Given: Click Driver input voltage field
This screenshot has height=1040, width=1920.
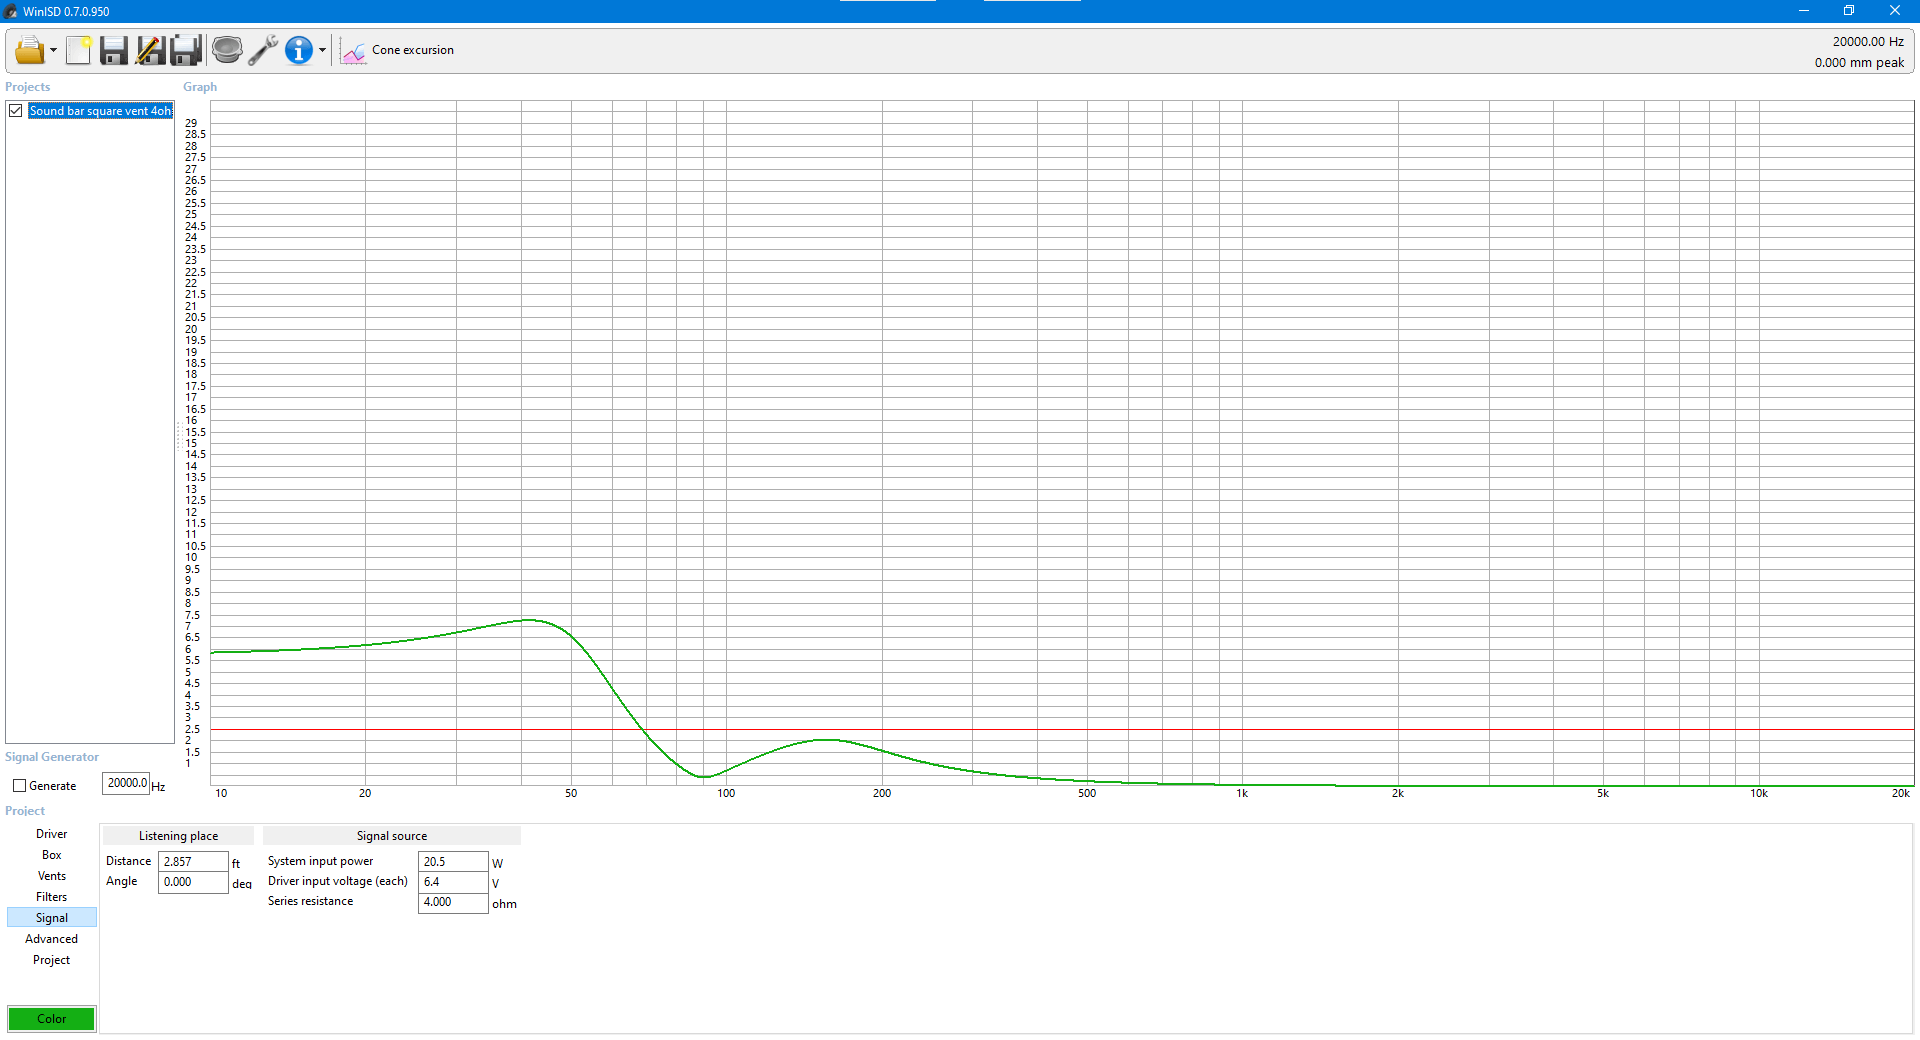Looking at the screenshot, I should click(x=453, y=882).
